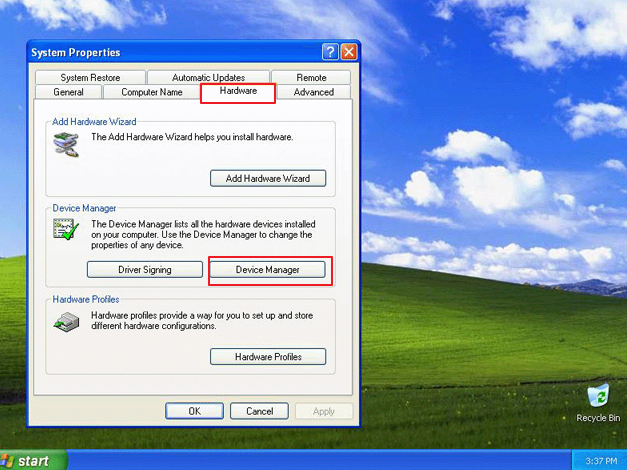Image resolution: width=627 pixels, height=470 pixels.
Task: Open the Recycle Bin desktop icon
Action: click(x=598, y=403)
